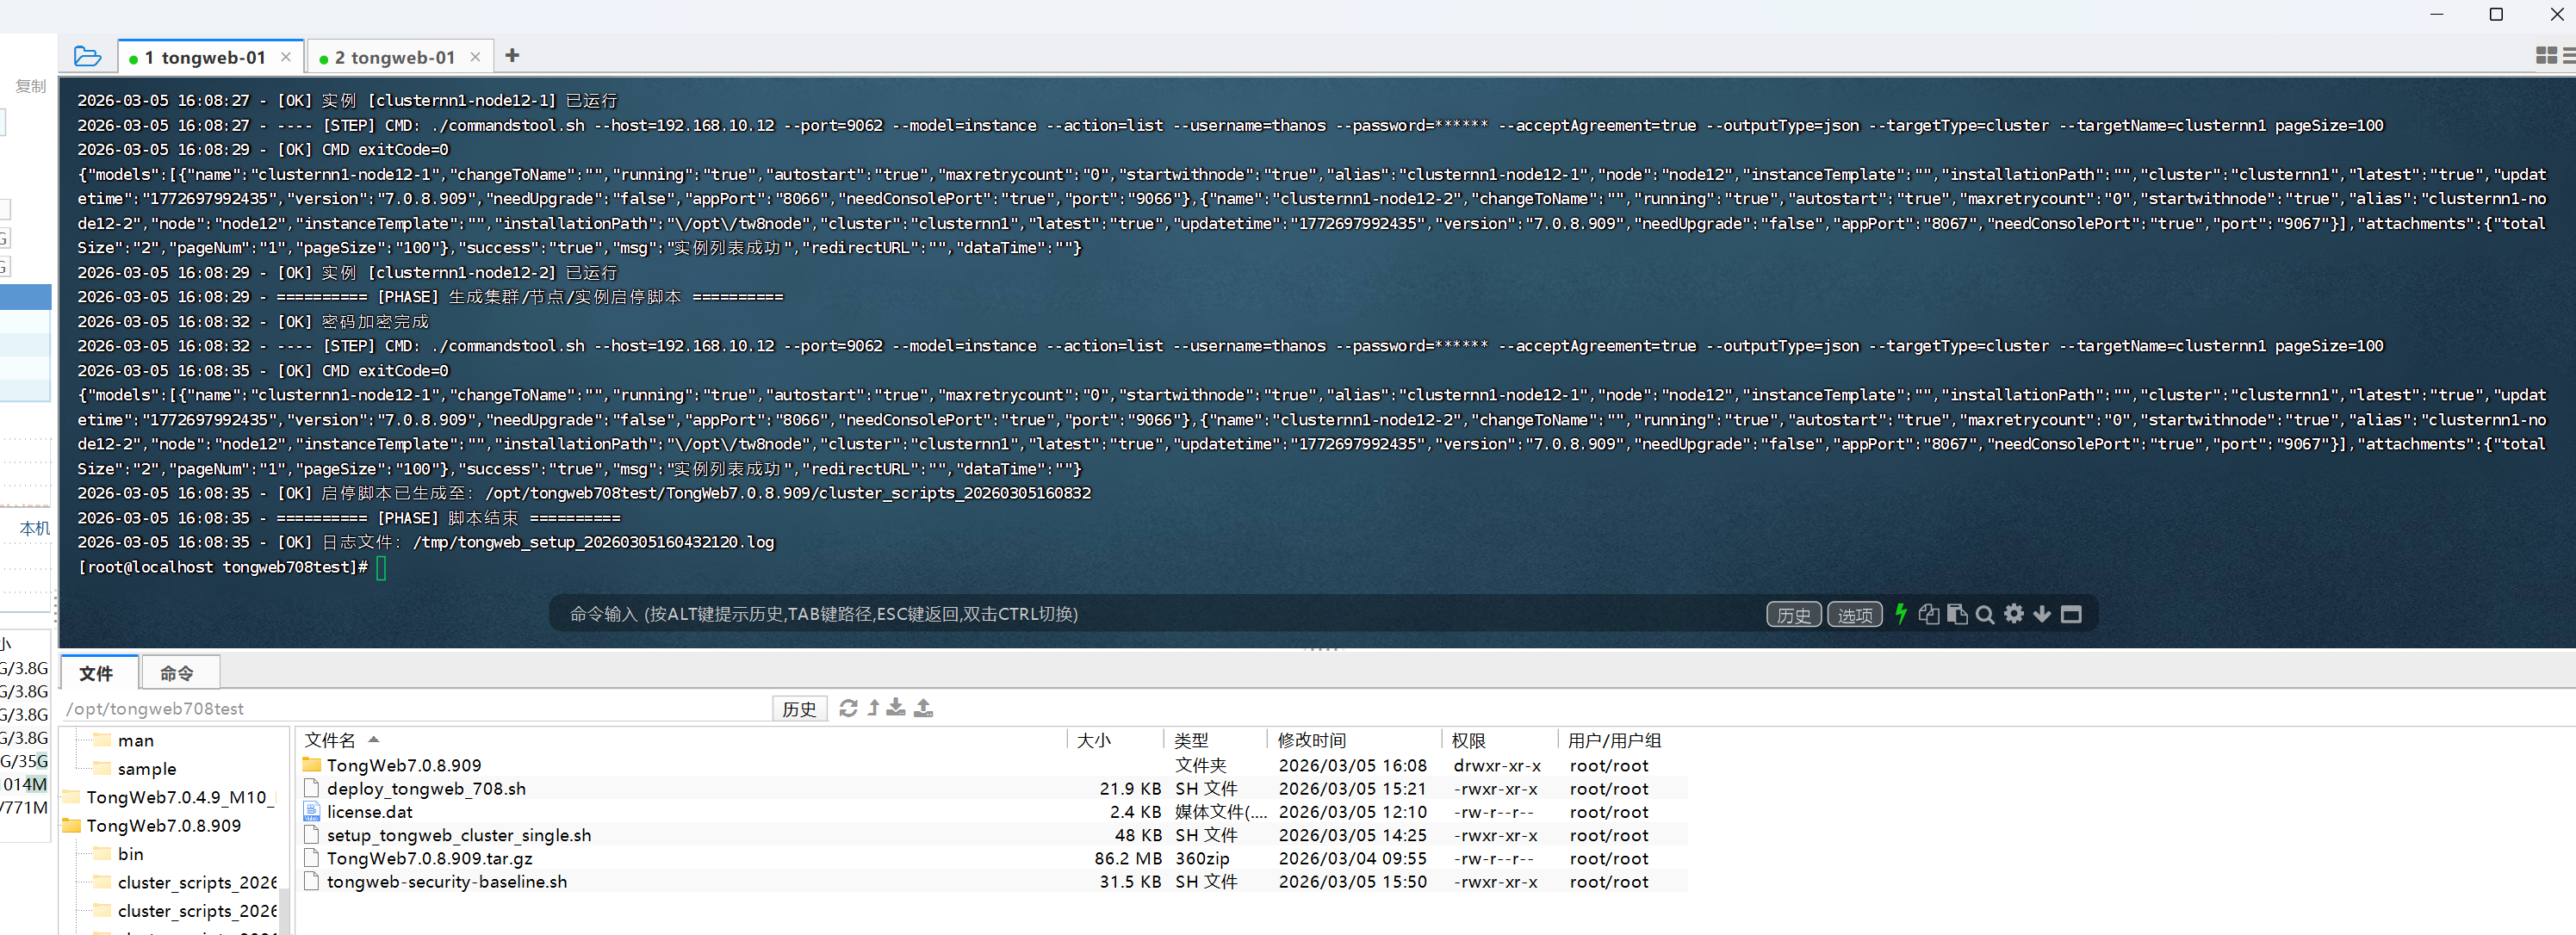2576x935 pixels.
Task: Open the tab grid layout view icon
Action: (x=2546, y=56)
